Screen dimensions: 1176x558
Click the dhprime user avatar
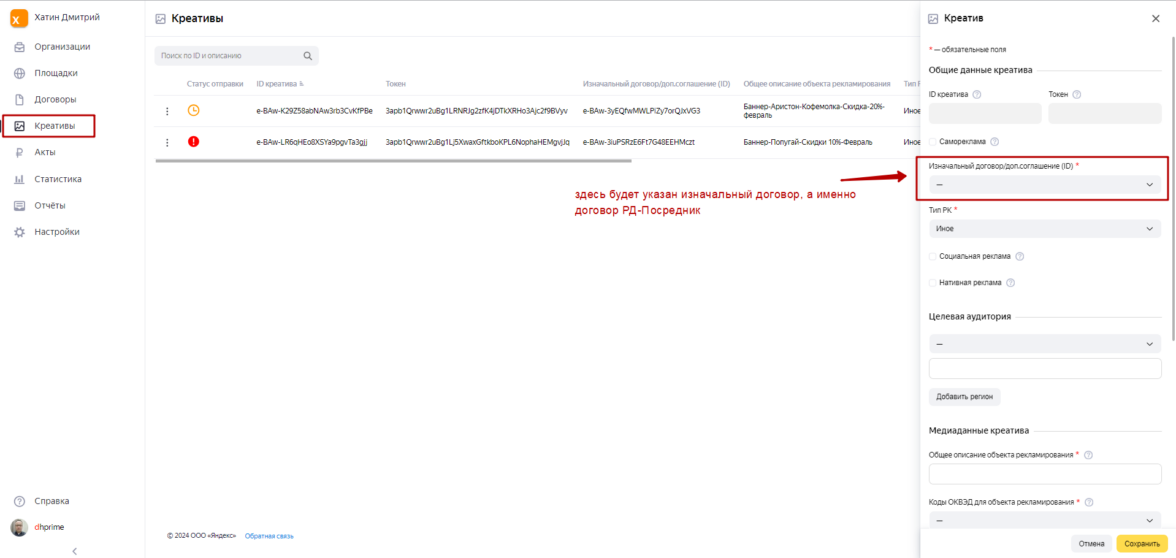pos(19,527)
